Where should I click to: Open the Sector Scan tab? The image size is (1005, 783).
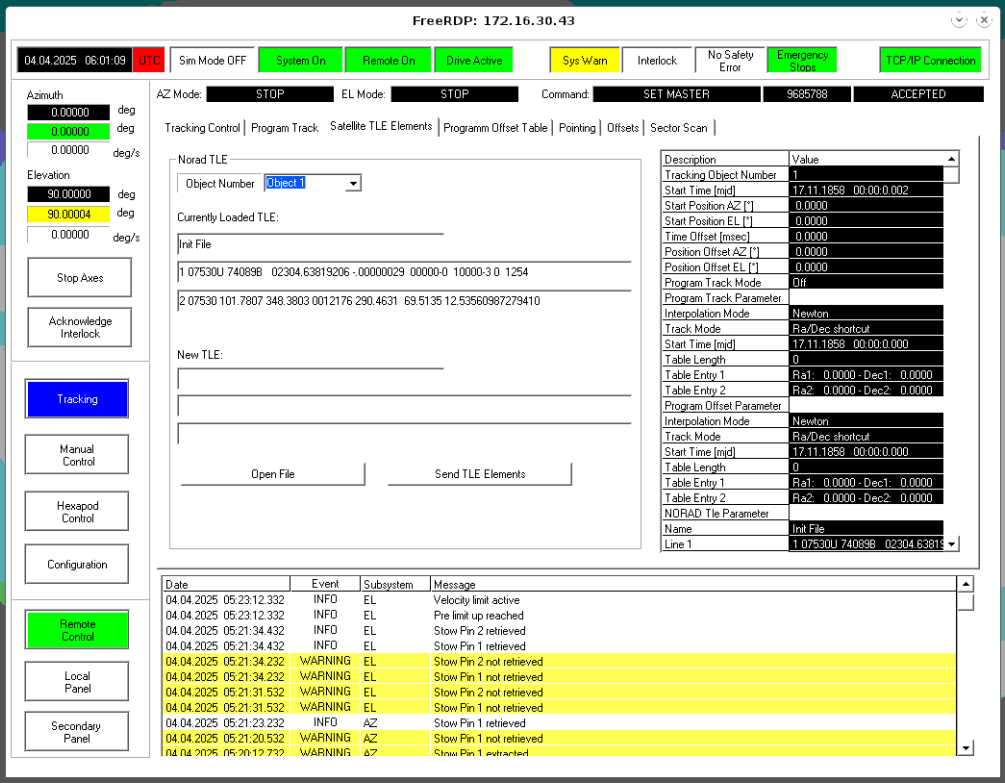679,128
